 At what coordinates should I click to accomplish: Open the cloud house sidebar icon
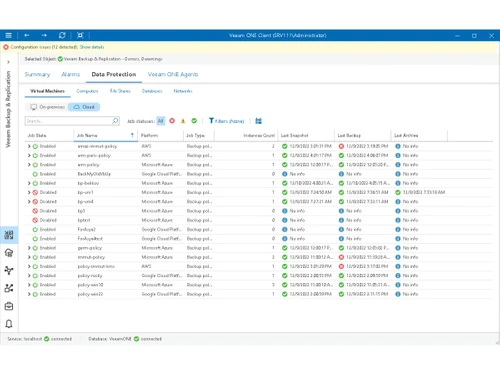pos(9,253)
